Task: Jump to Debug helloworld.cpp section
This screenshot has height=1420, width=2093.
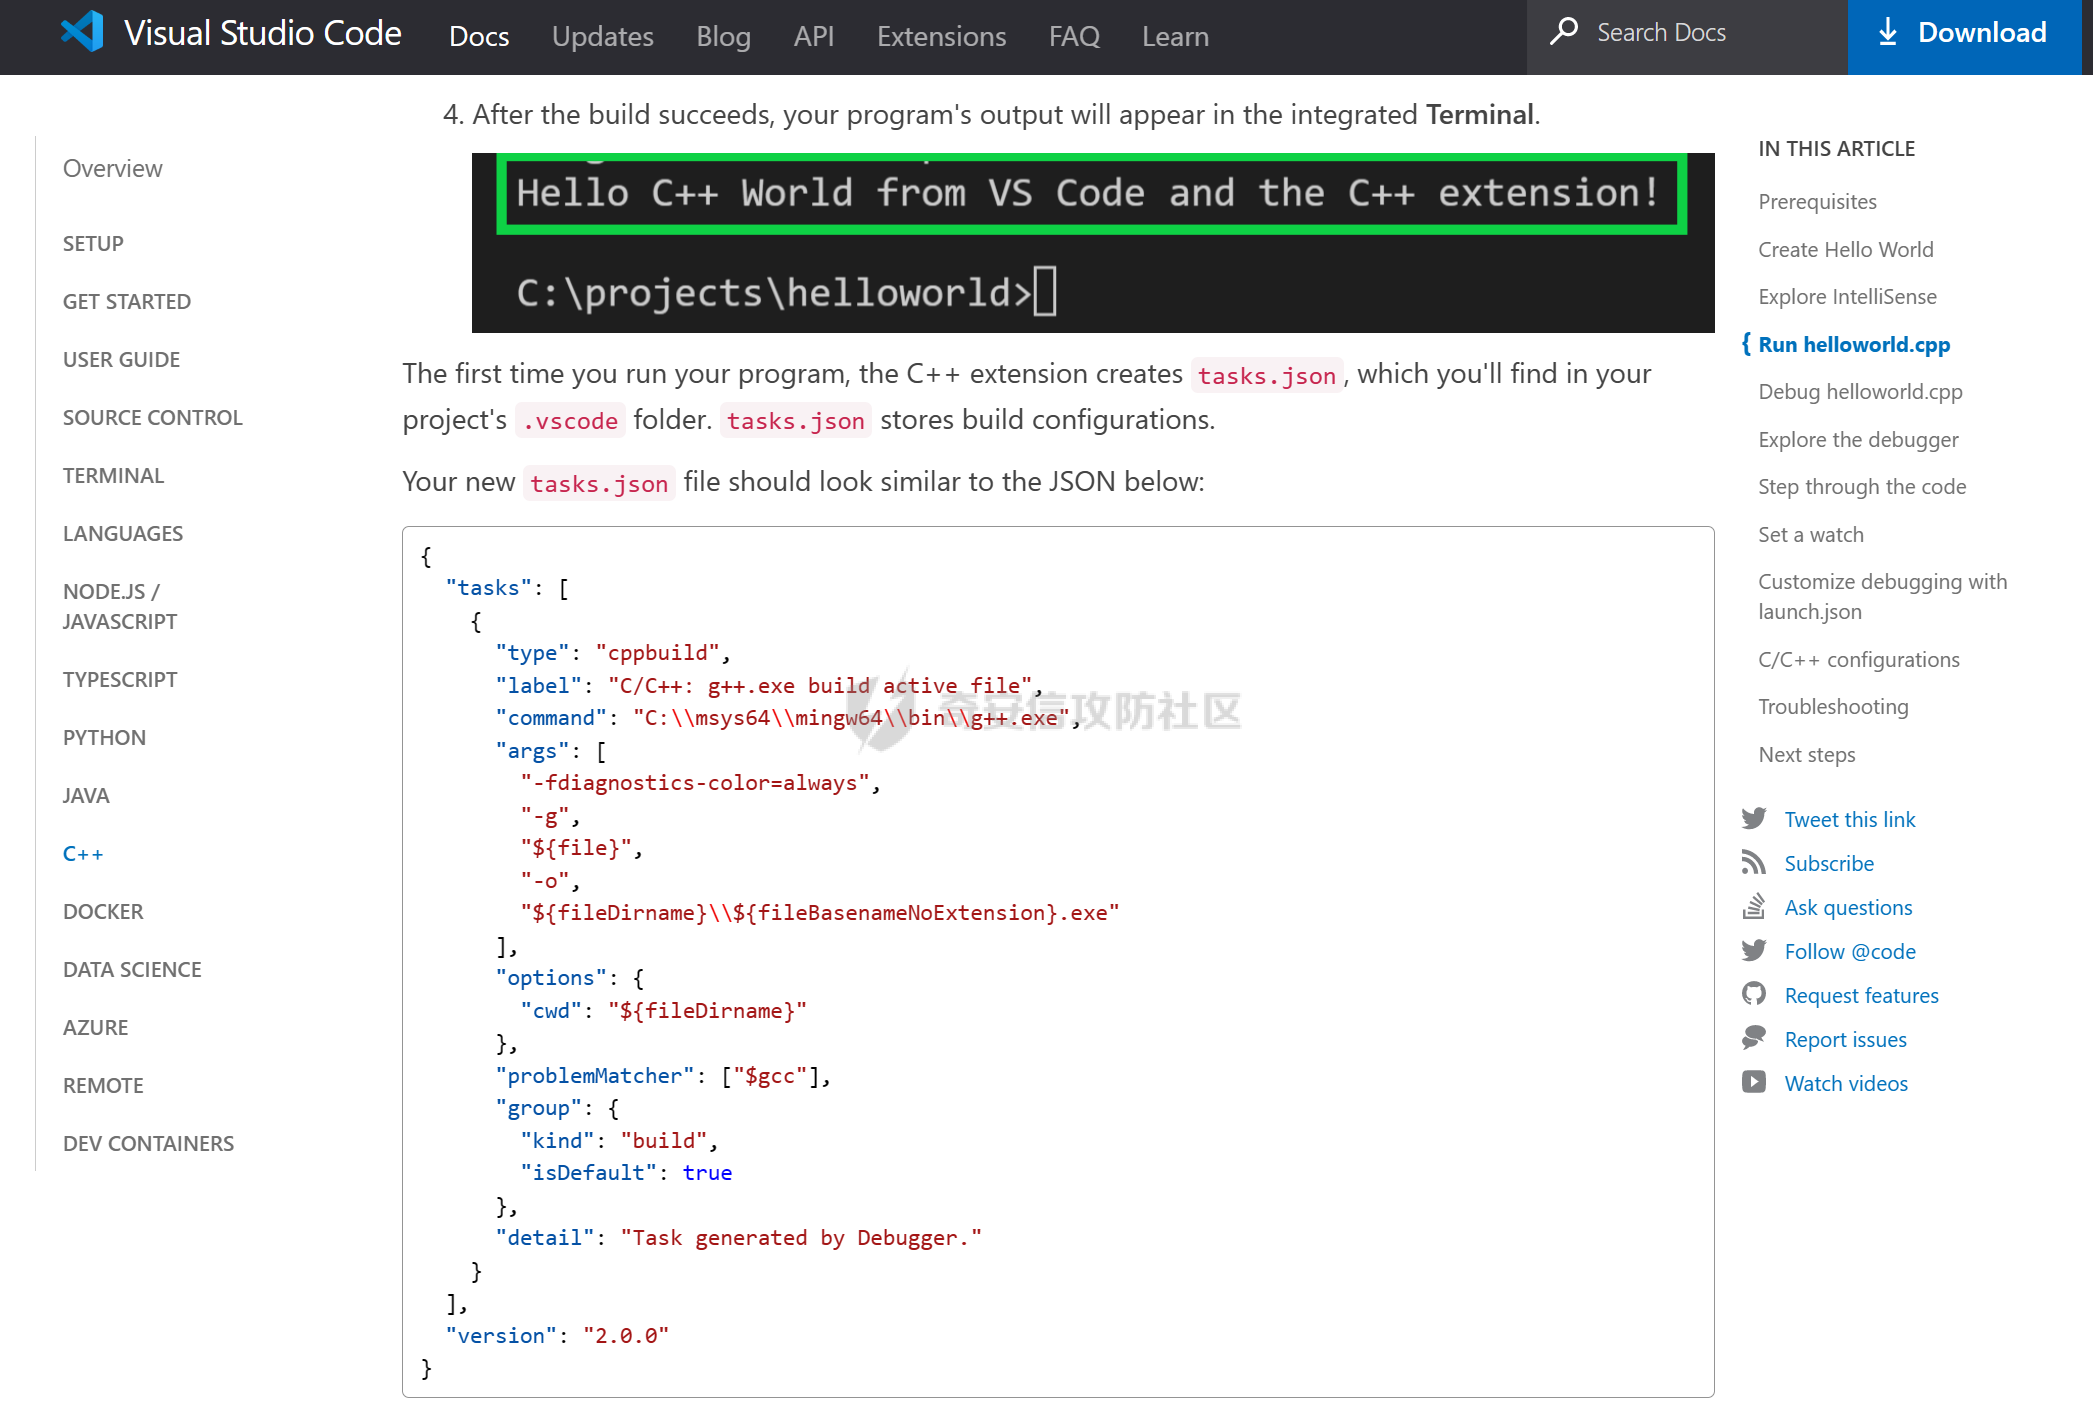Action: pos(1860,392)
